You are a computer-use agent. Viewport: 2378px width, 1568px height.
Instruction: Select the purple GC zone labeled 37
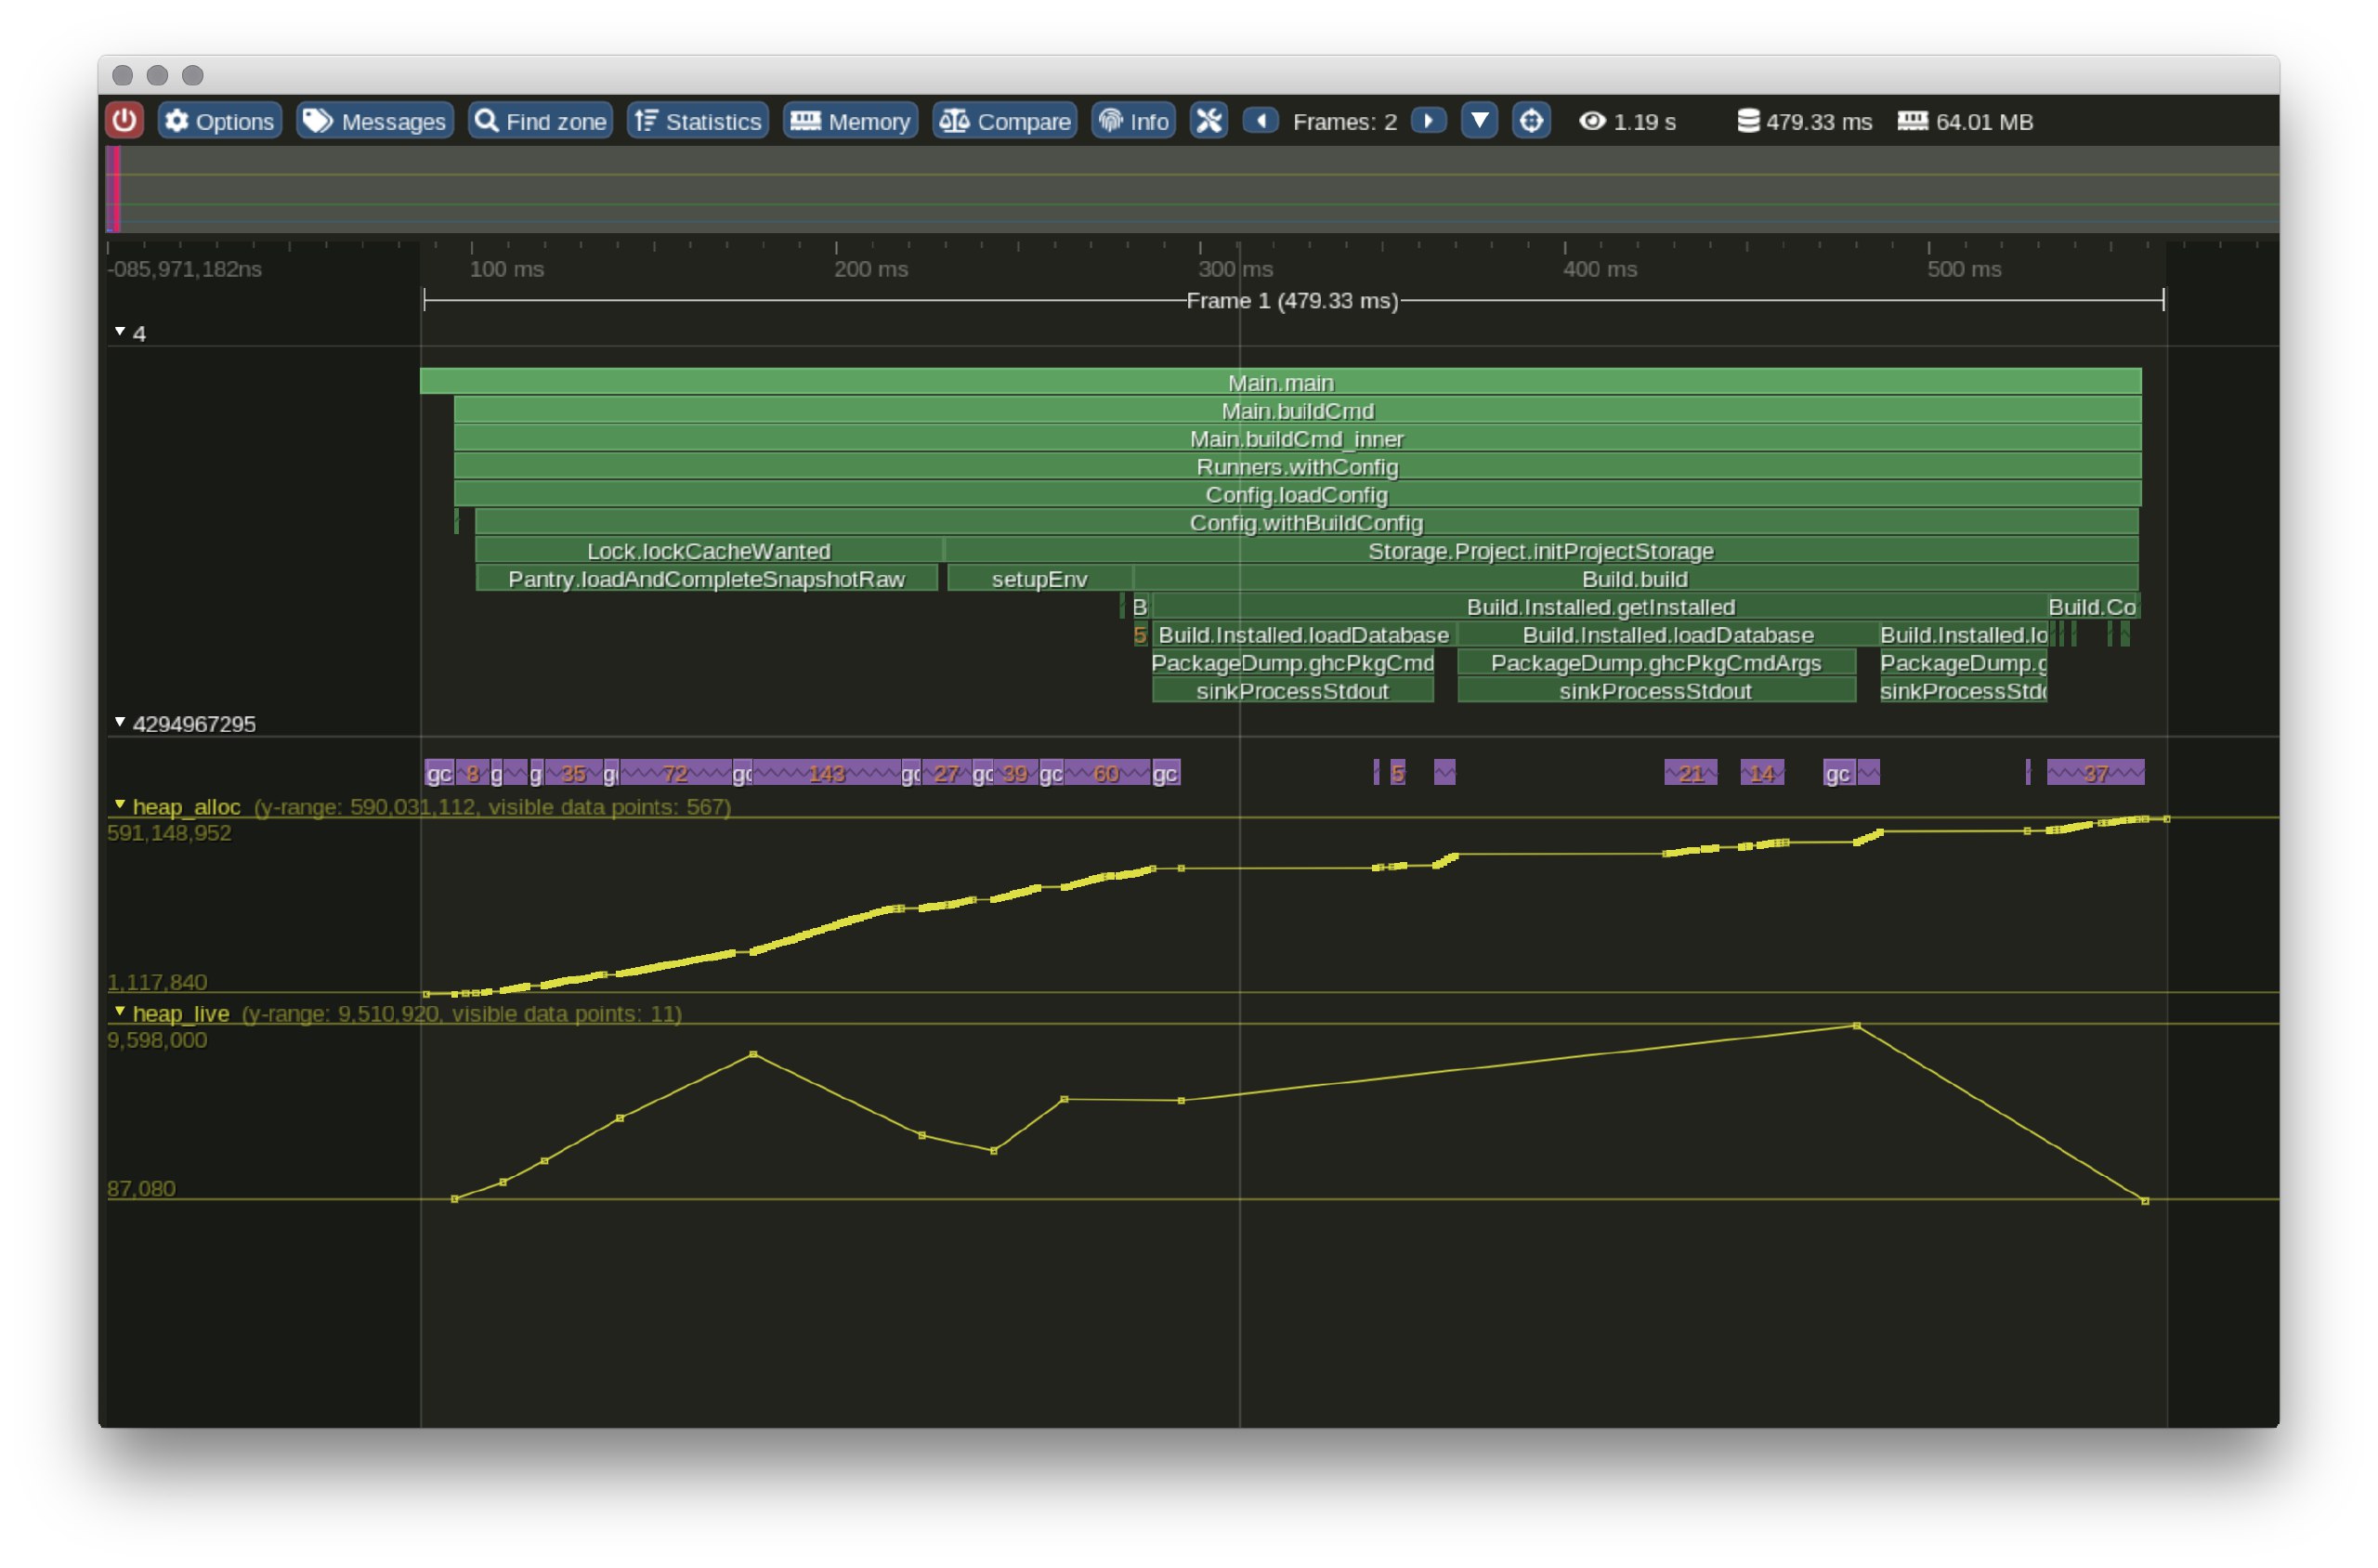pyautogui.click(x=2095, y=772)
